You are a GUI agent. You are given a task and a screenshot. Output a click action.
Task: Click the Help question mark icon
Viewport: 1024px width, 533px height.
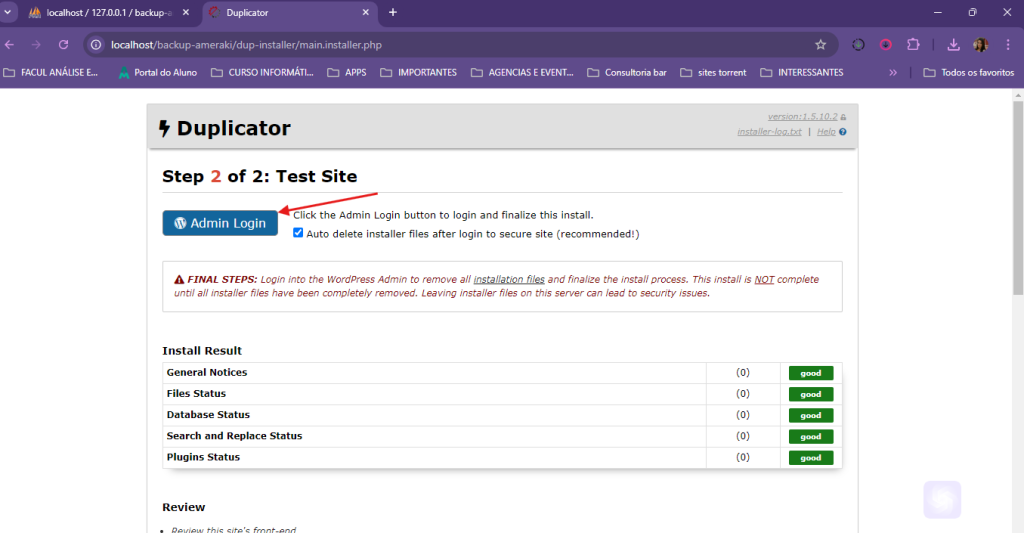click(x=843, y=132)
